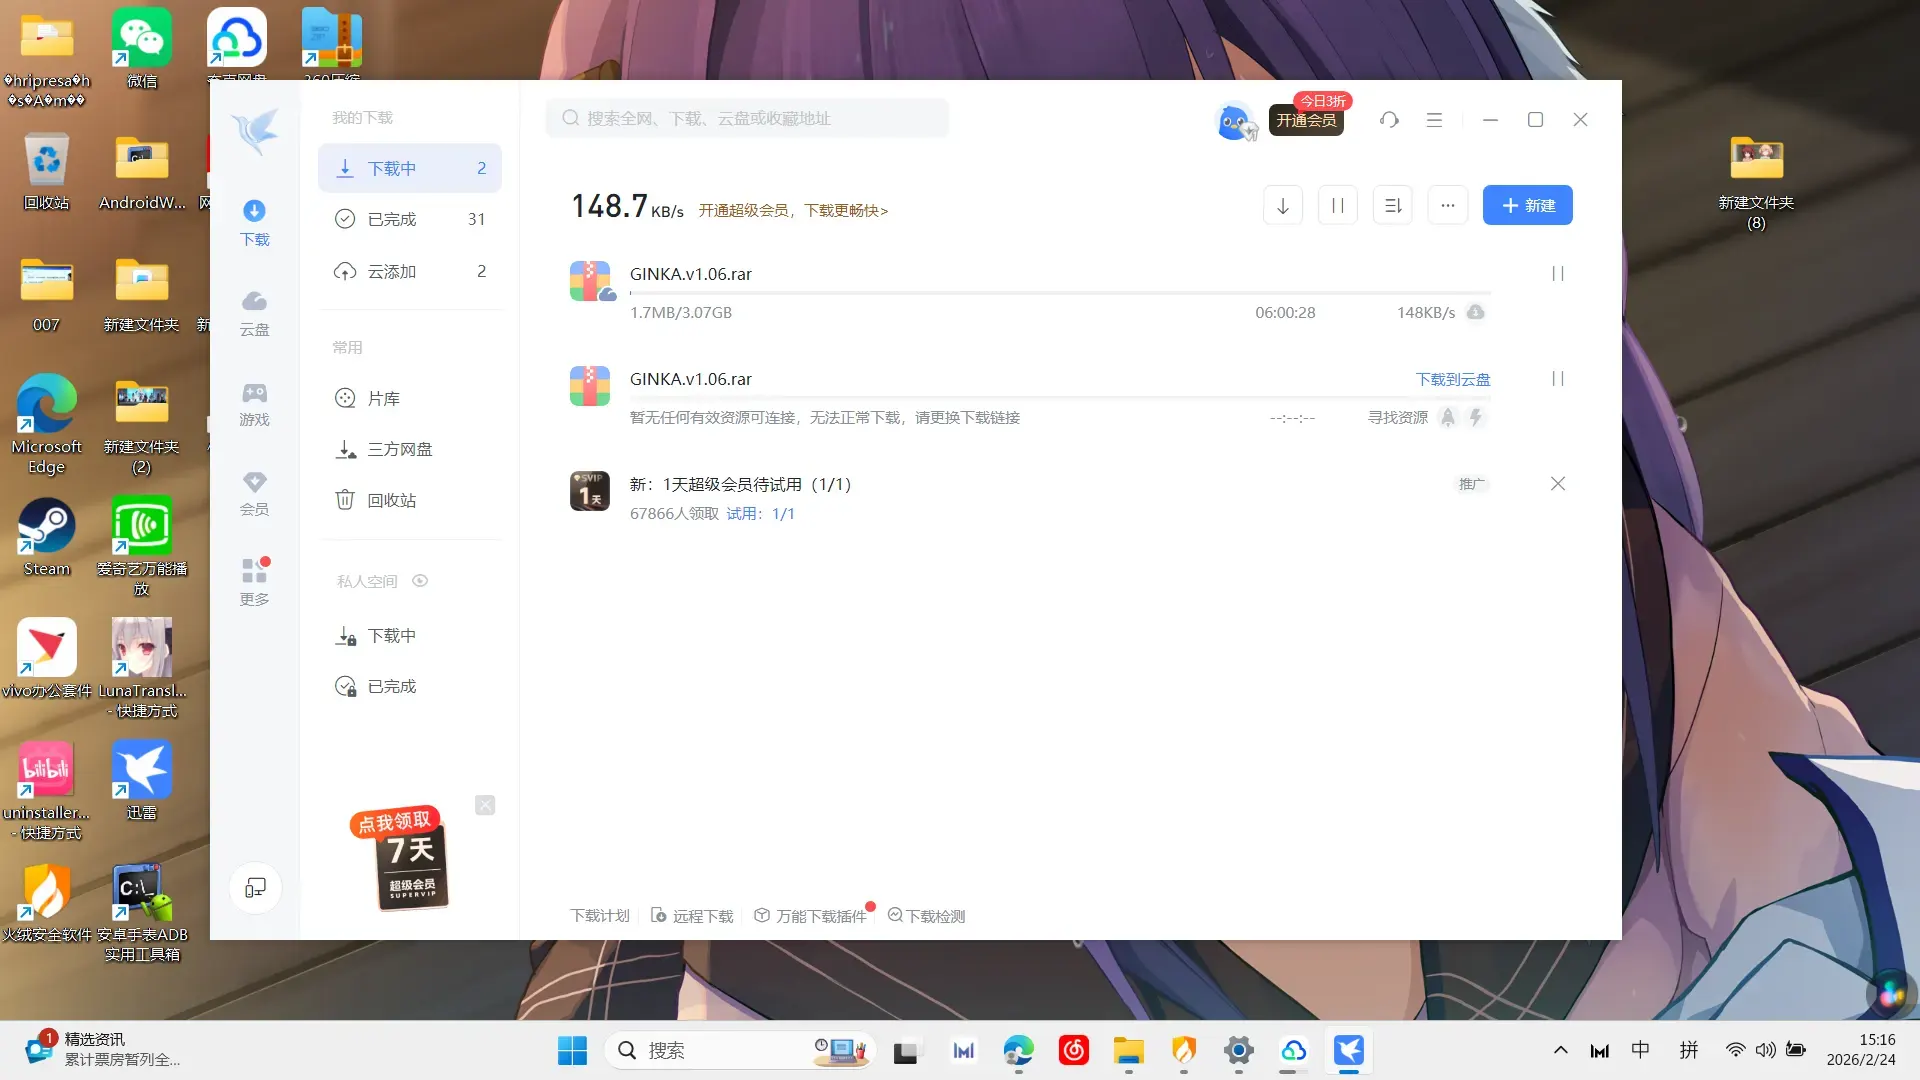Click first GINKA.v1.06.rar file icon
The image size is (1920, 1080).
(x=591, y=281)
